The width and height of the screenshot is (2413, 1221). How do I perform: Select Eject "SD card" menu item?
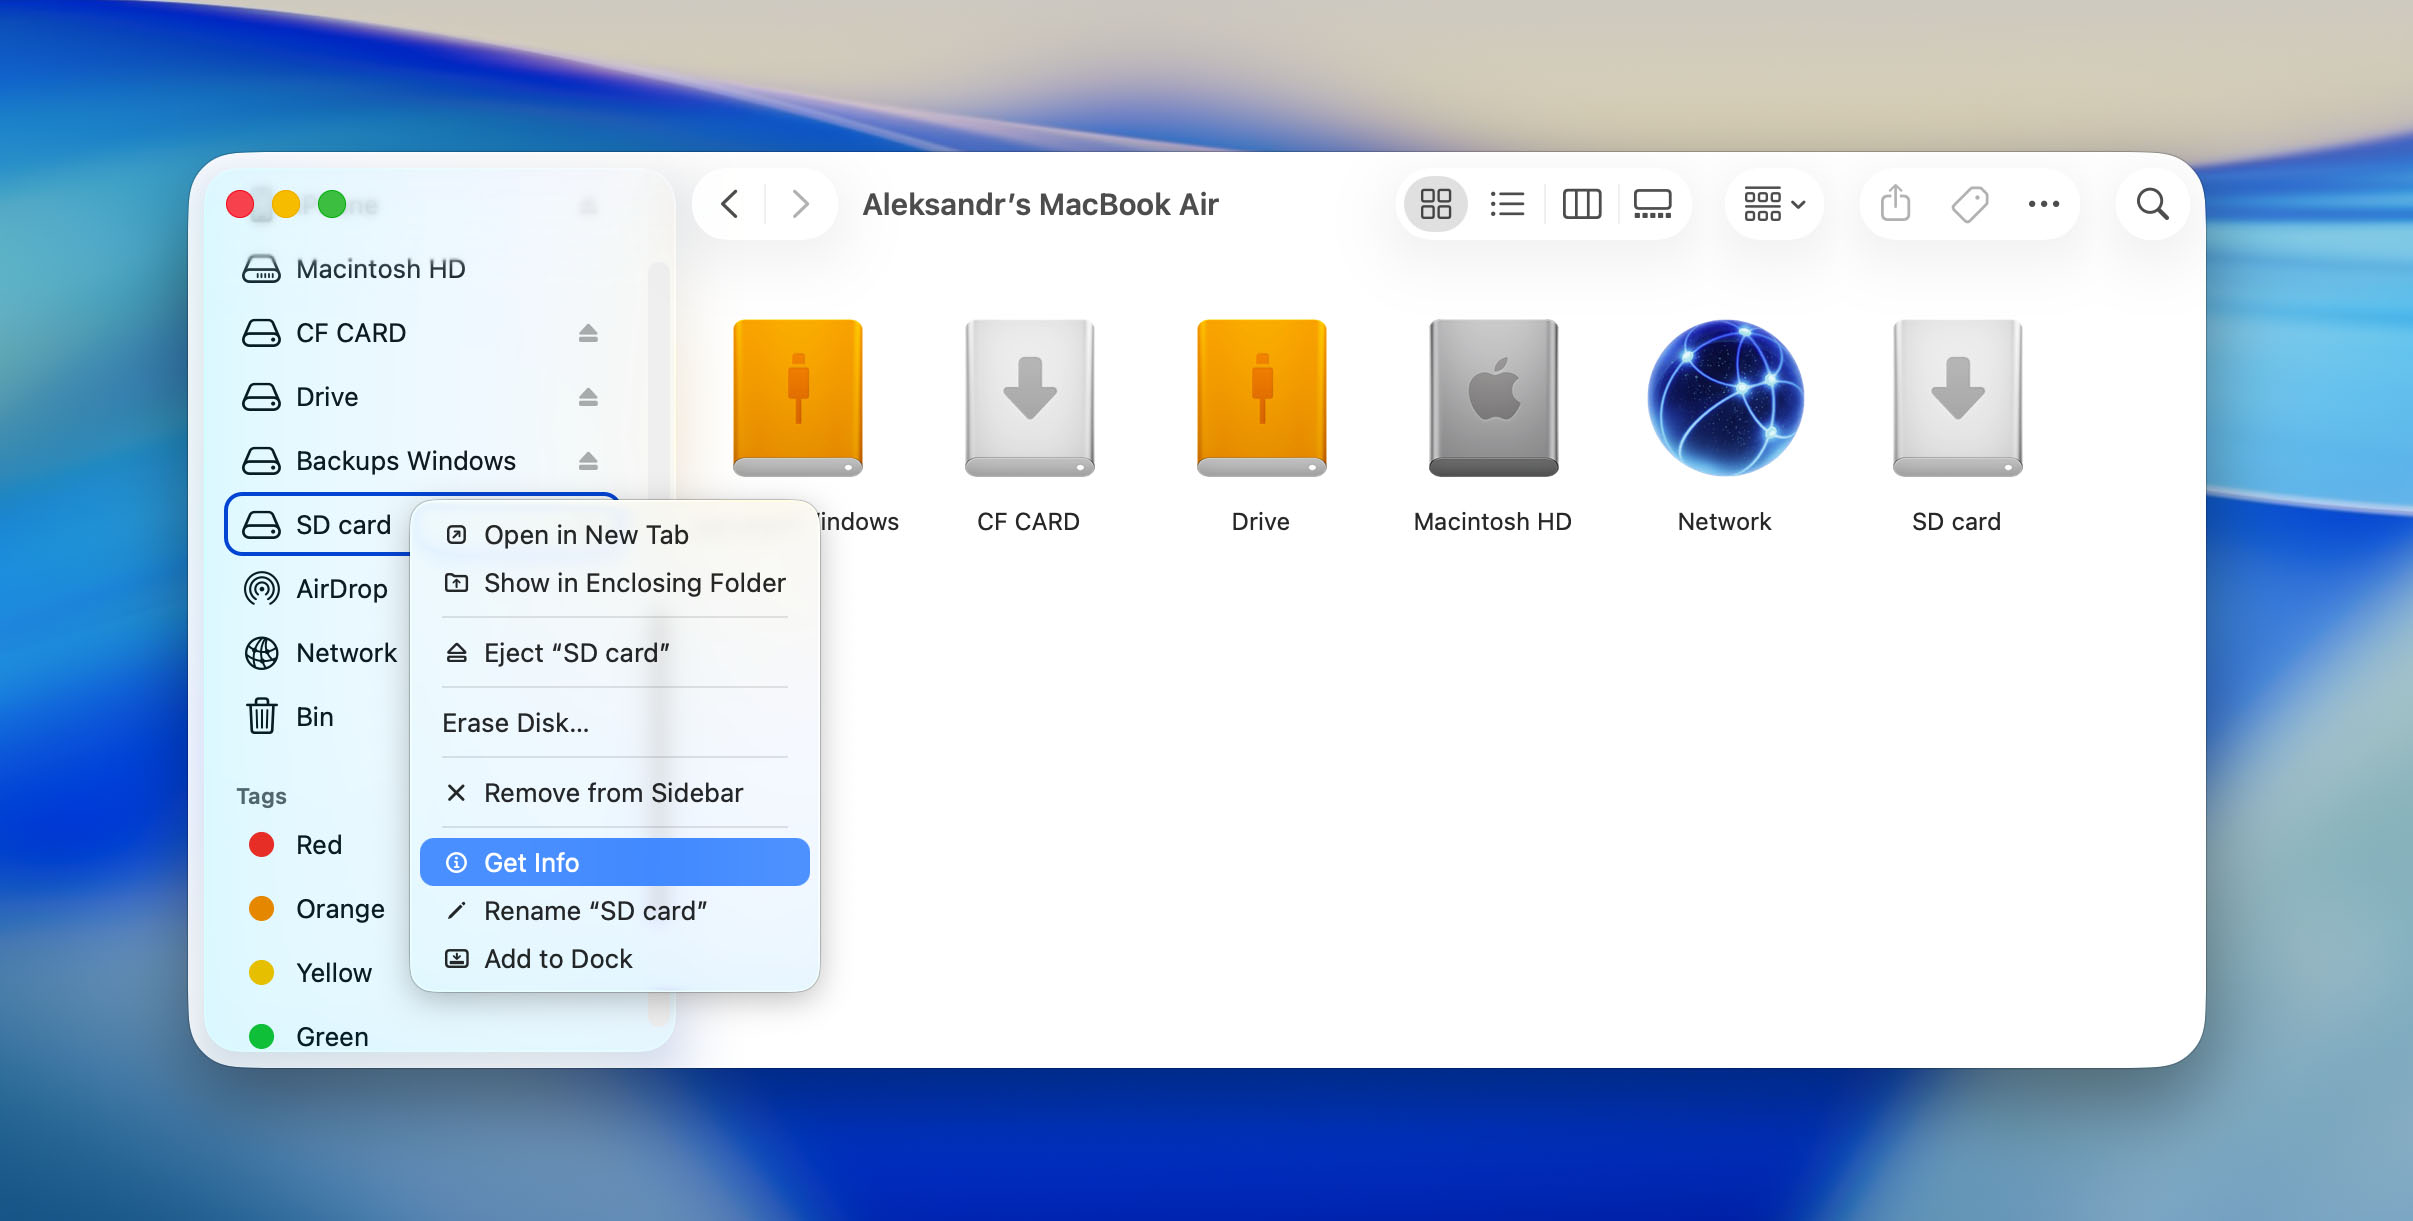[x=576, y=653]
